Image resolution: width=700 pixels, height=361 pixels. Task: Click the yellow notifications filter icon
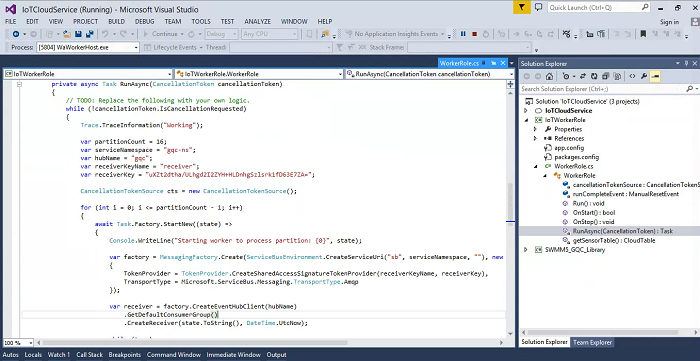pos(521,8)
